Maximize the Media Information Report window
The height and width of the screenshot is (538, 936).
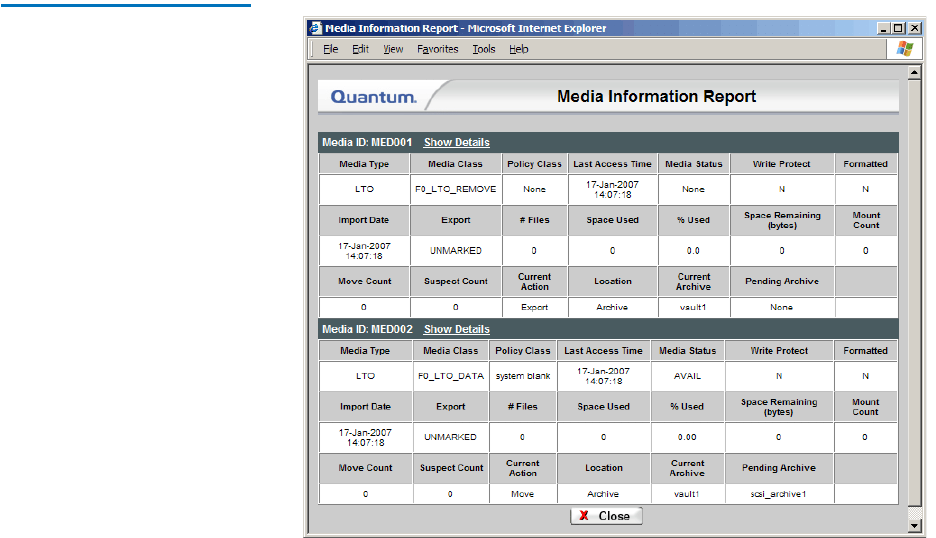(x=898, y=28)
